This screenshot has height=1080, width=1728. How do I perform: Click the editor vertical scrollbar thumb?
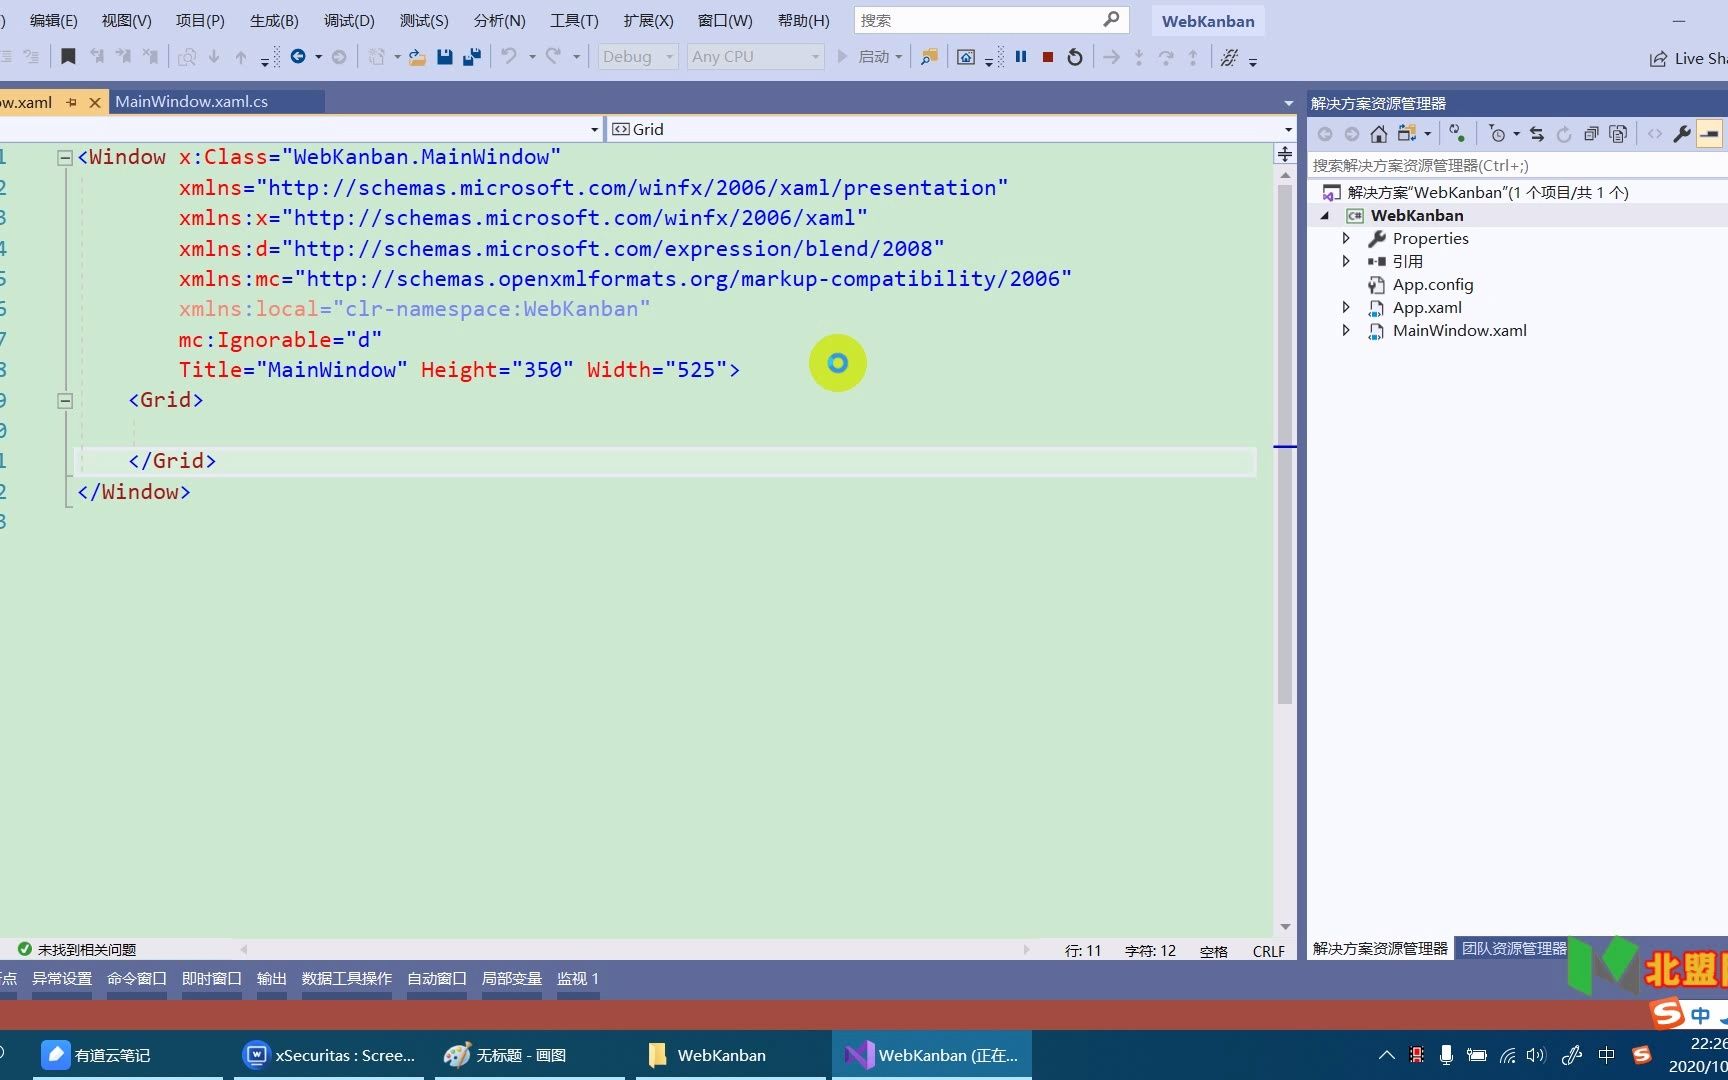point(1285,445)
